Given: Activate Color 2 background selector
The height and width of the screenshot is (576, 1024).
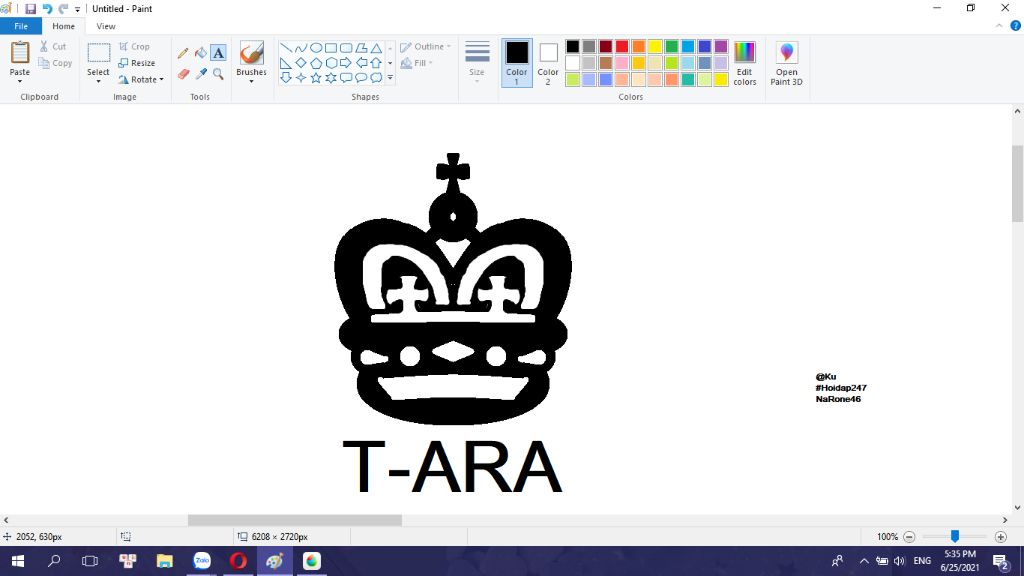Looking at the screenshot, I should point(548,63).
